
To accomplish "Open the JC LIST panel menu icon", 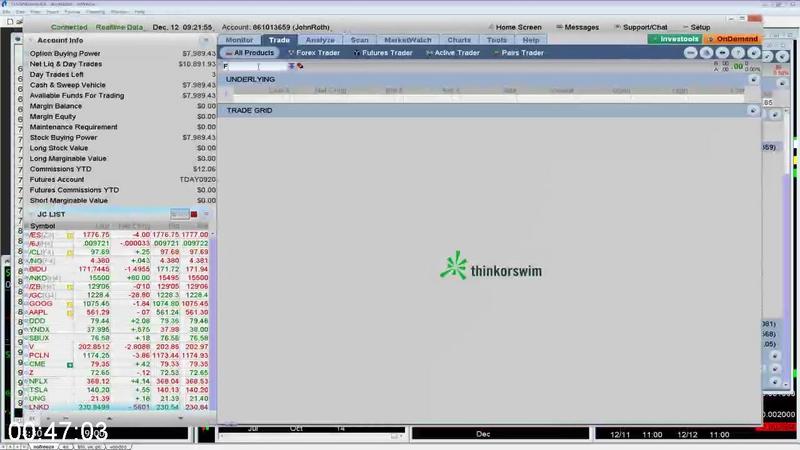I will pyautogui.click(x=206, y=214).
